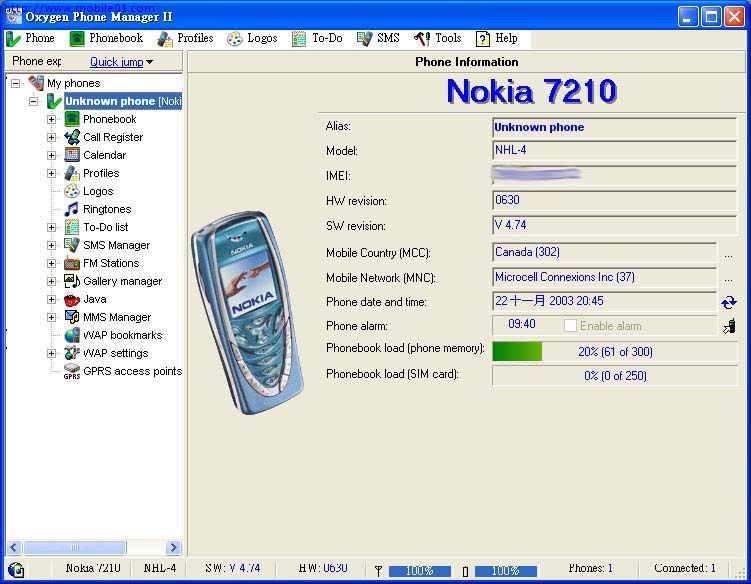This screenshot has height=584, width=751.
Task: Select GPRS access points label
Action: pos(133,371)
